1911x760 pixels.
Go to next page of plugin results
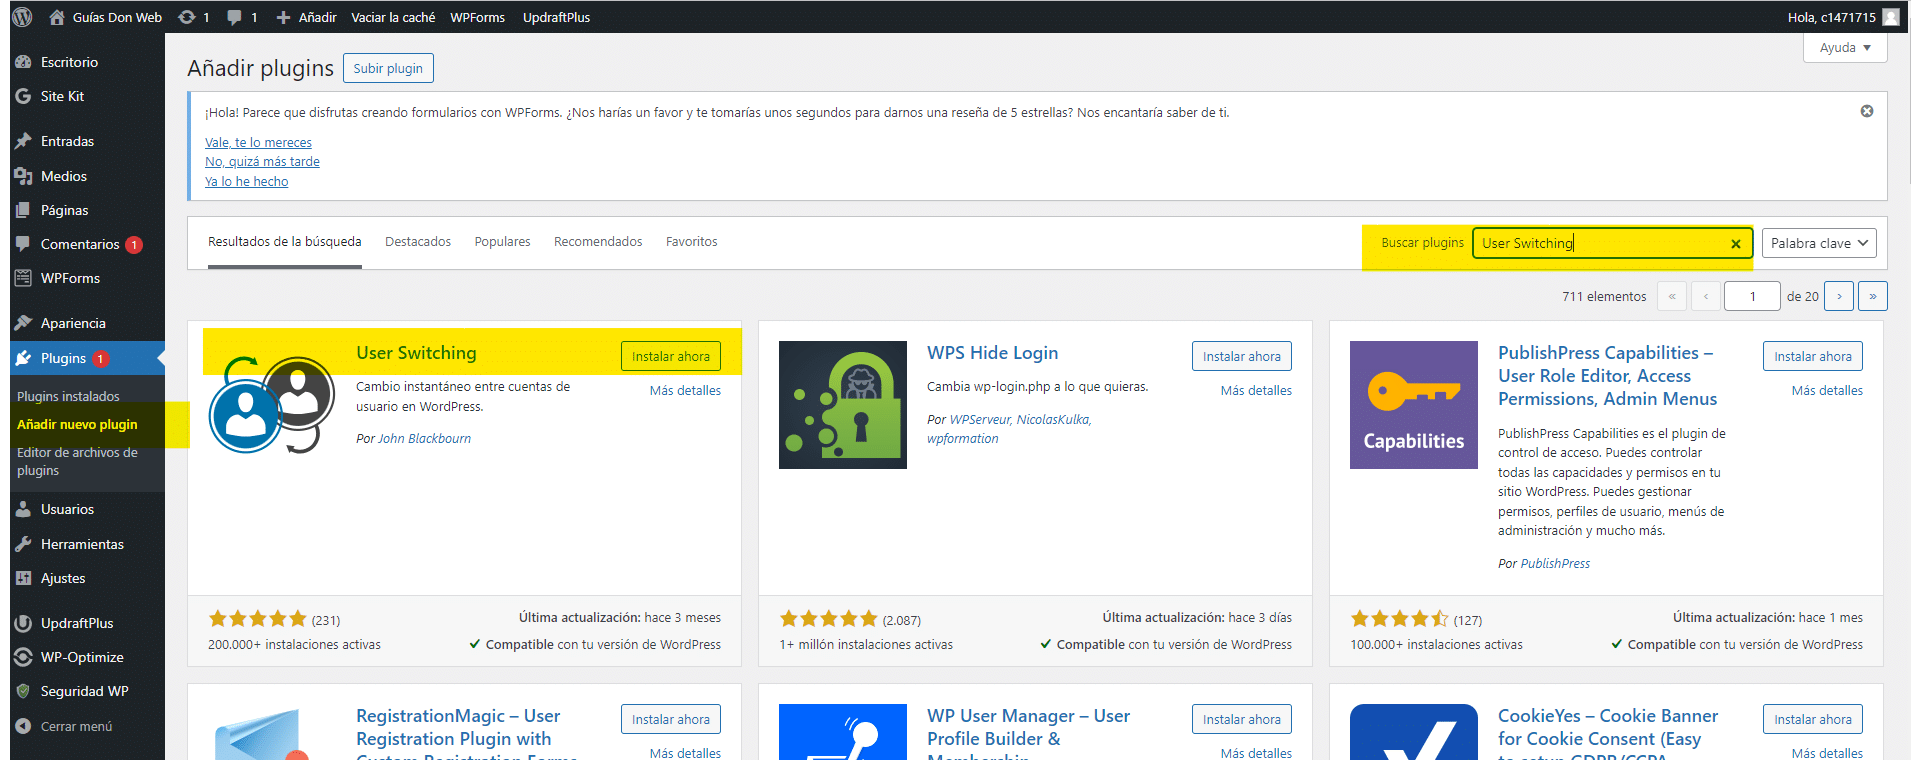[x=1838, y=297]
